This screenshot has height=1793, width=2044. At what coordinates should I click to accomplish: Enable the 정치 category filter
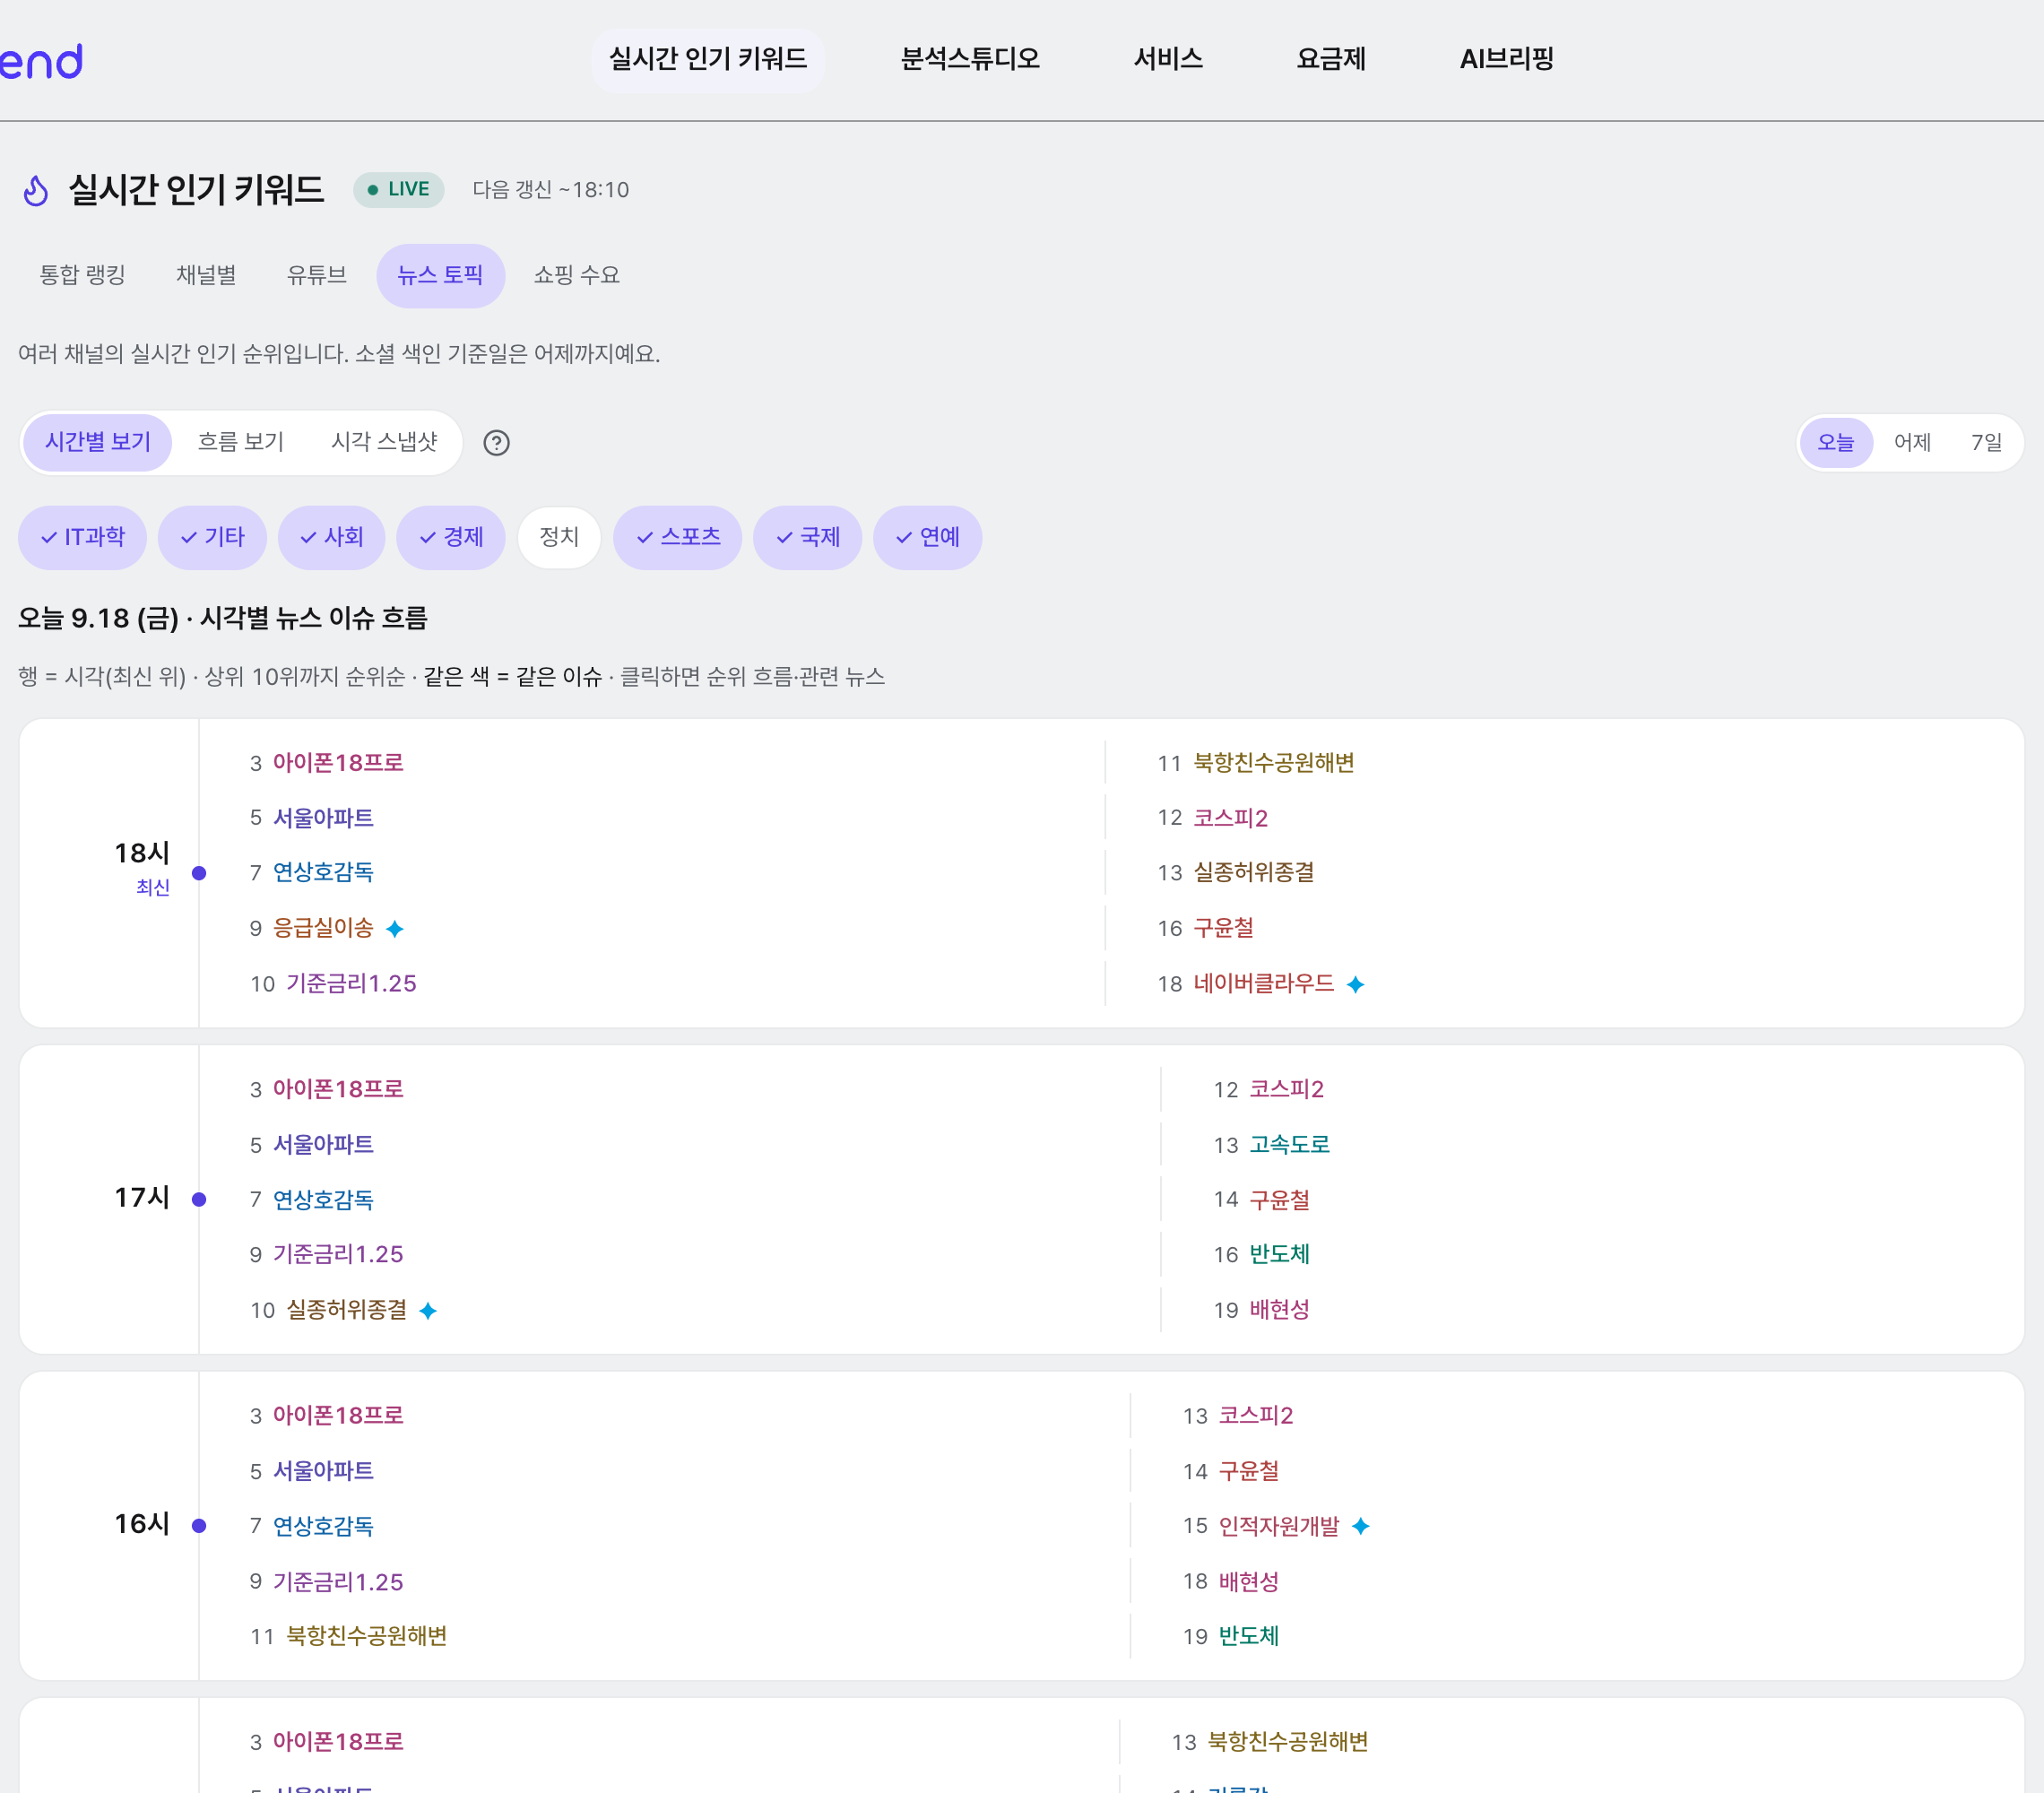(559, 537)
